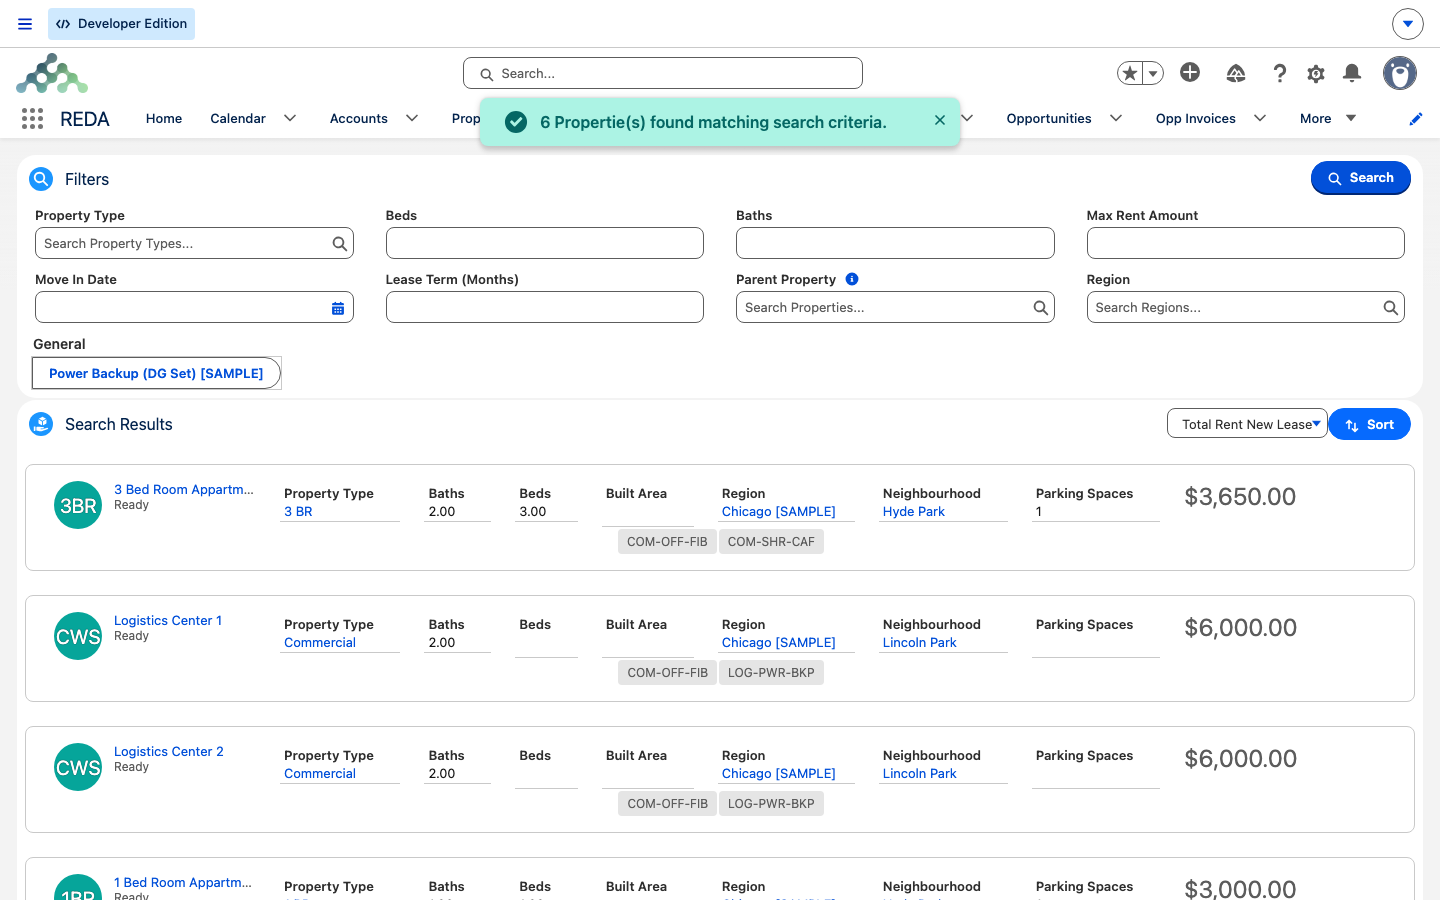Click the 3BR round avatar icon

tap(78, 505)
